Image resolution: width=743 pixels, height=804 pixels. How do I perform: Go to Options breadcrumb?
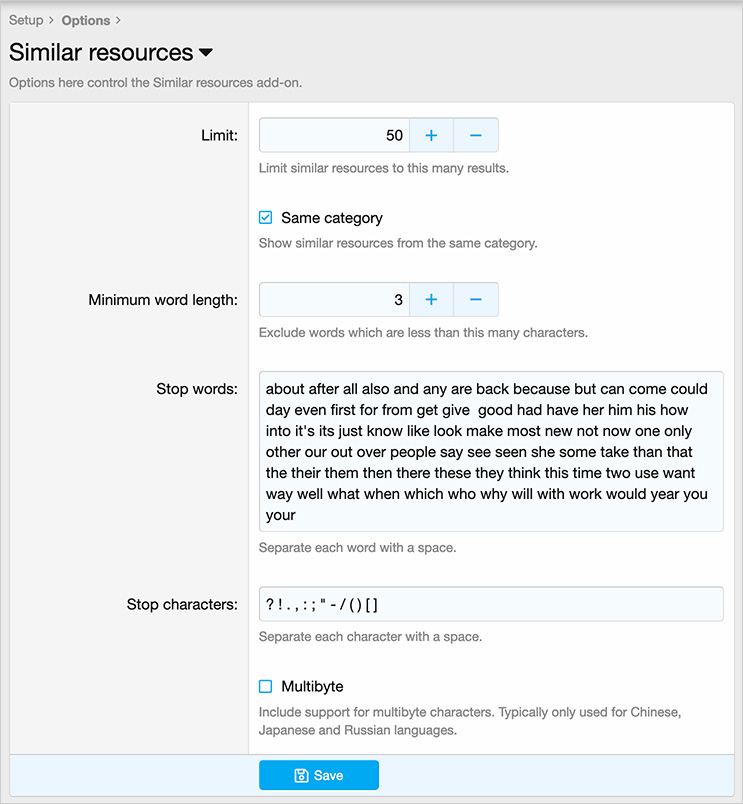click(86, 21)
